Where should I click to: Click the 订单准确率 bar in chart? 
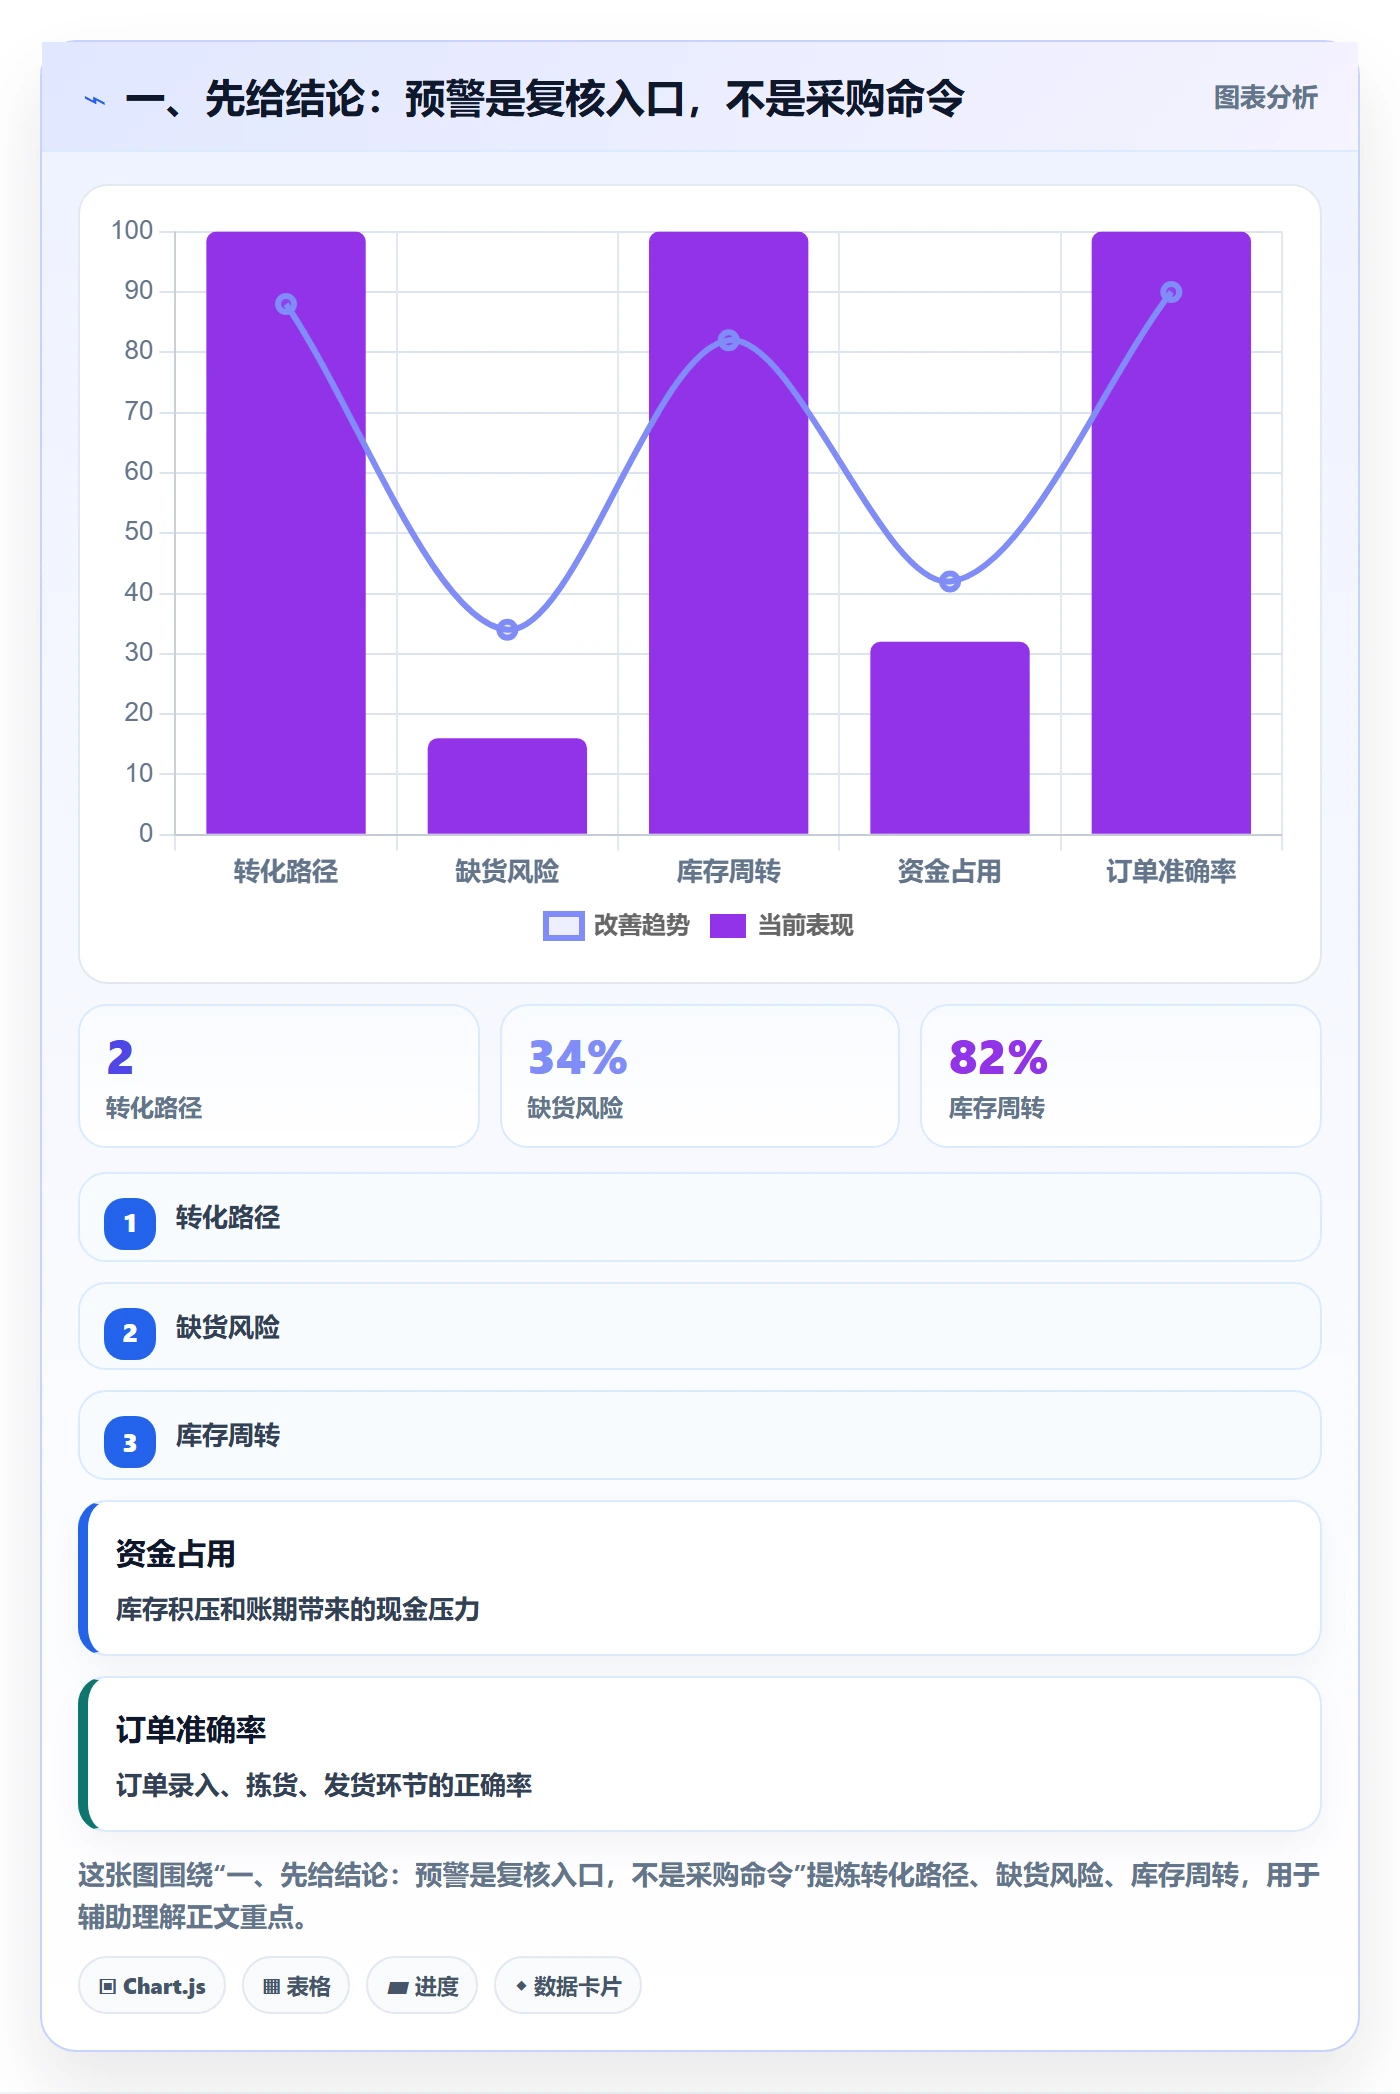coord(1171,532)
